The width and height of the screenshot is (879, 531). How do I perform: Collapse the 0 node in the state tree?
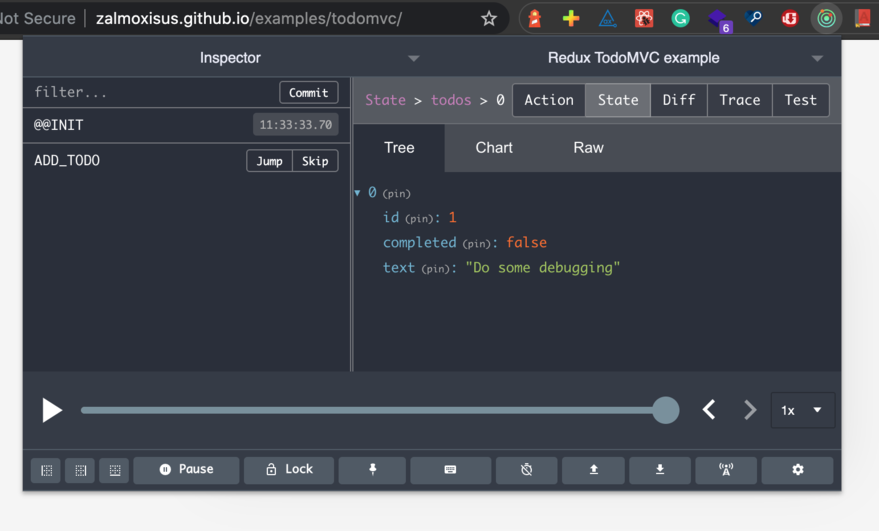[357, 193]
